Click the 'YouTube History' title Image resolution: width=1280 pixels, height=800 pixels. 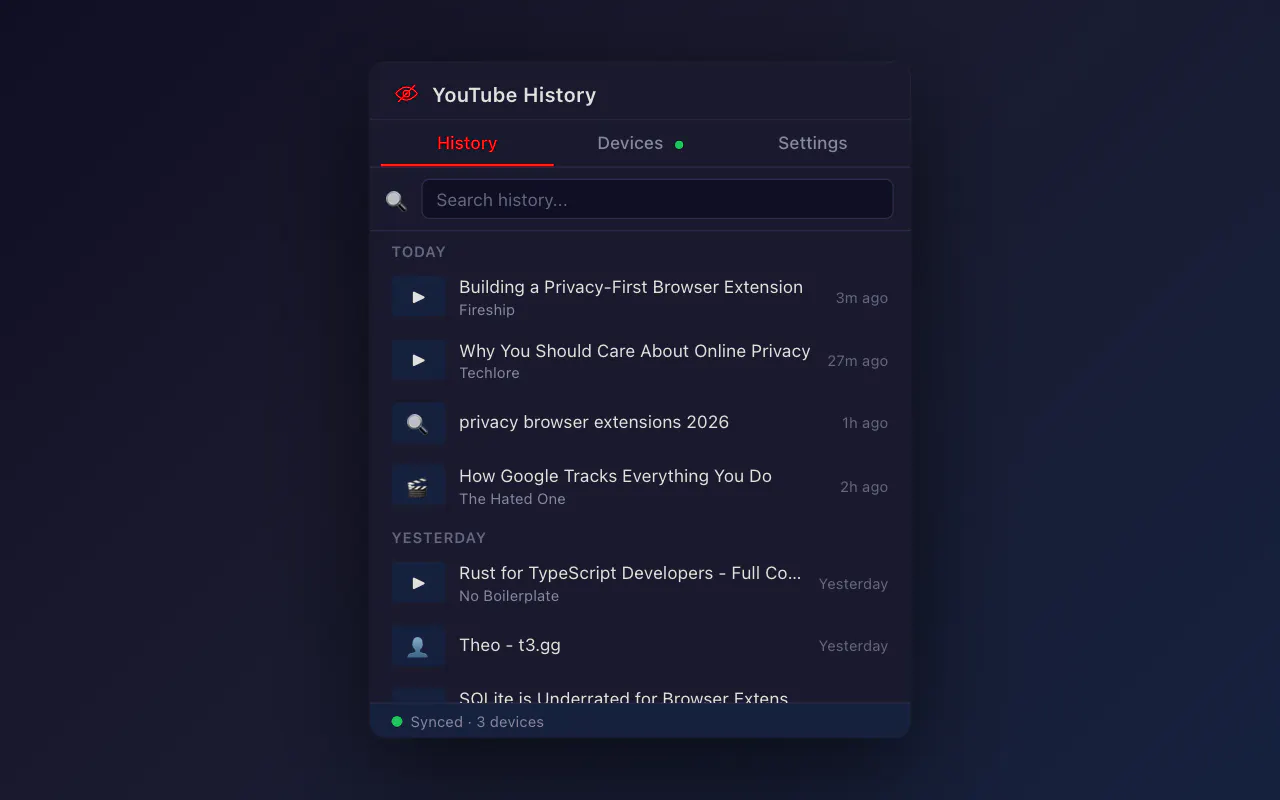[514, 95]
